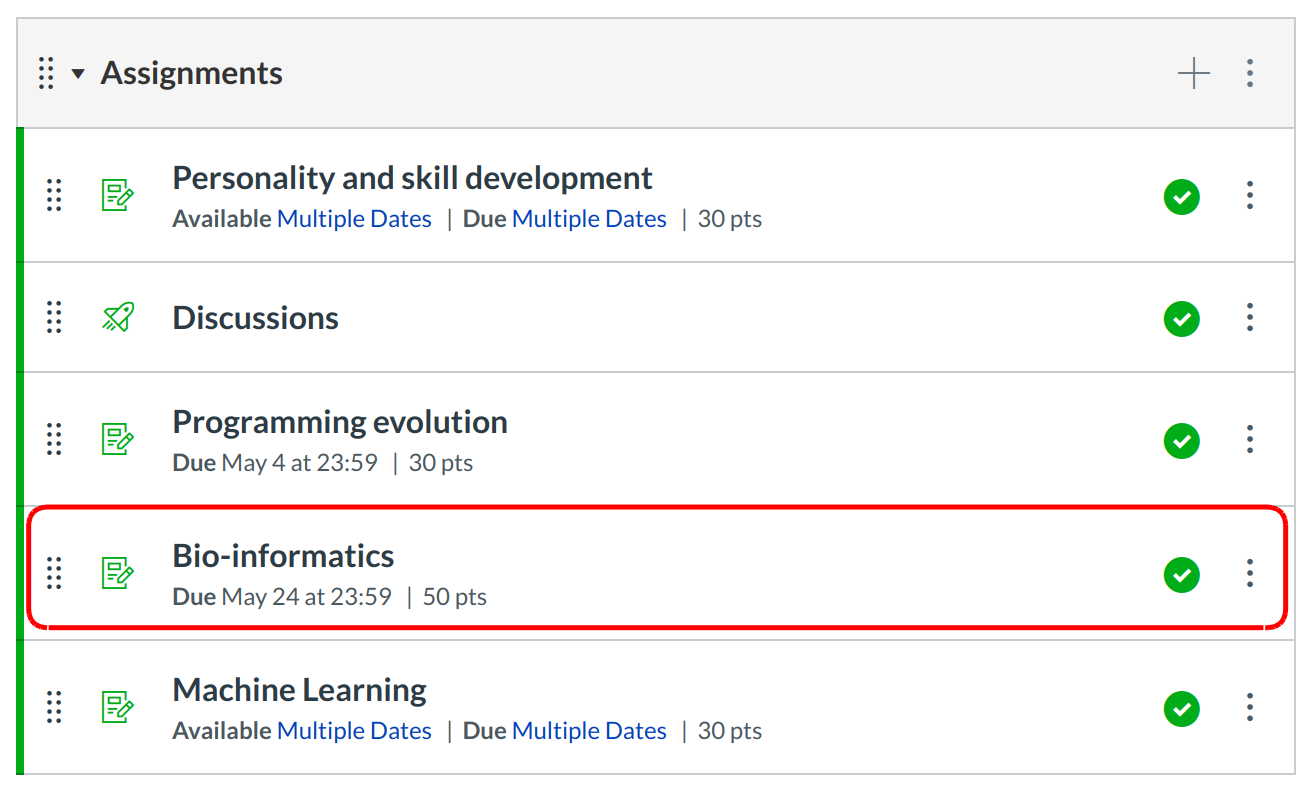1314x790 pixels.
Task: Open the Programming evolution options menu
Action: click(x=1249, y=439)
